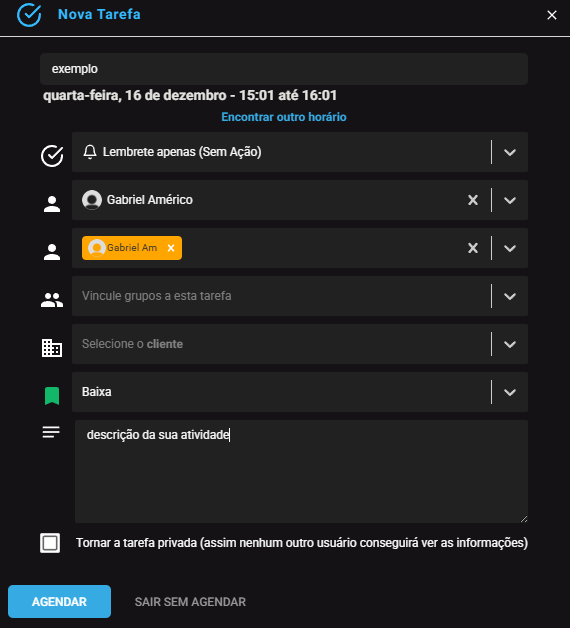Image resolution: width=570 pixels, height=628 pixels.
Task: Open the Baixa priority dropdown
Action: [x=510, y=392]
